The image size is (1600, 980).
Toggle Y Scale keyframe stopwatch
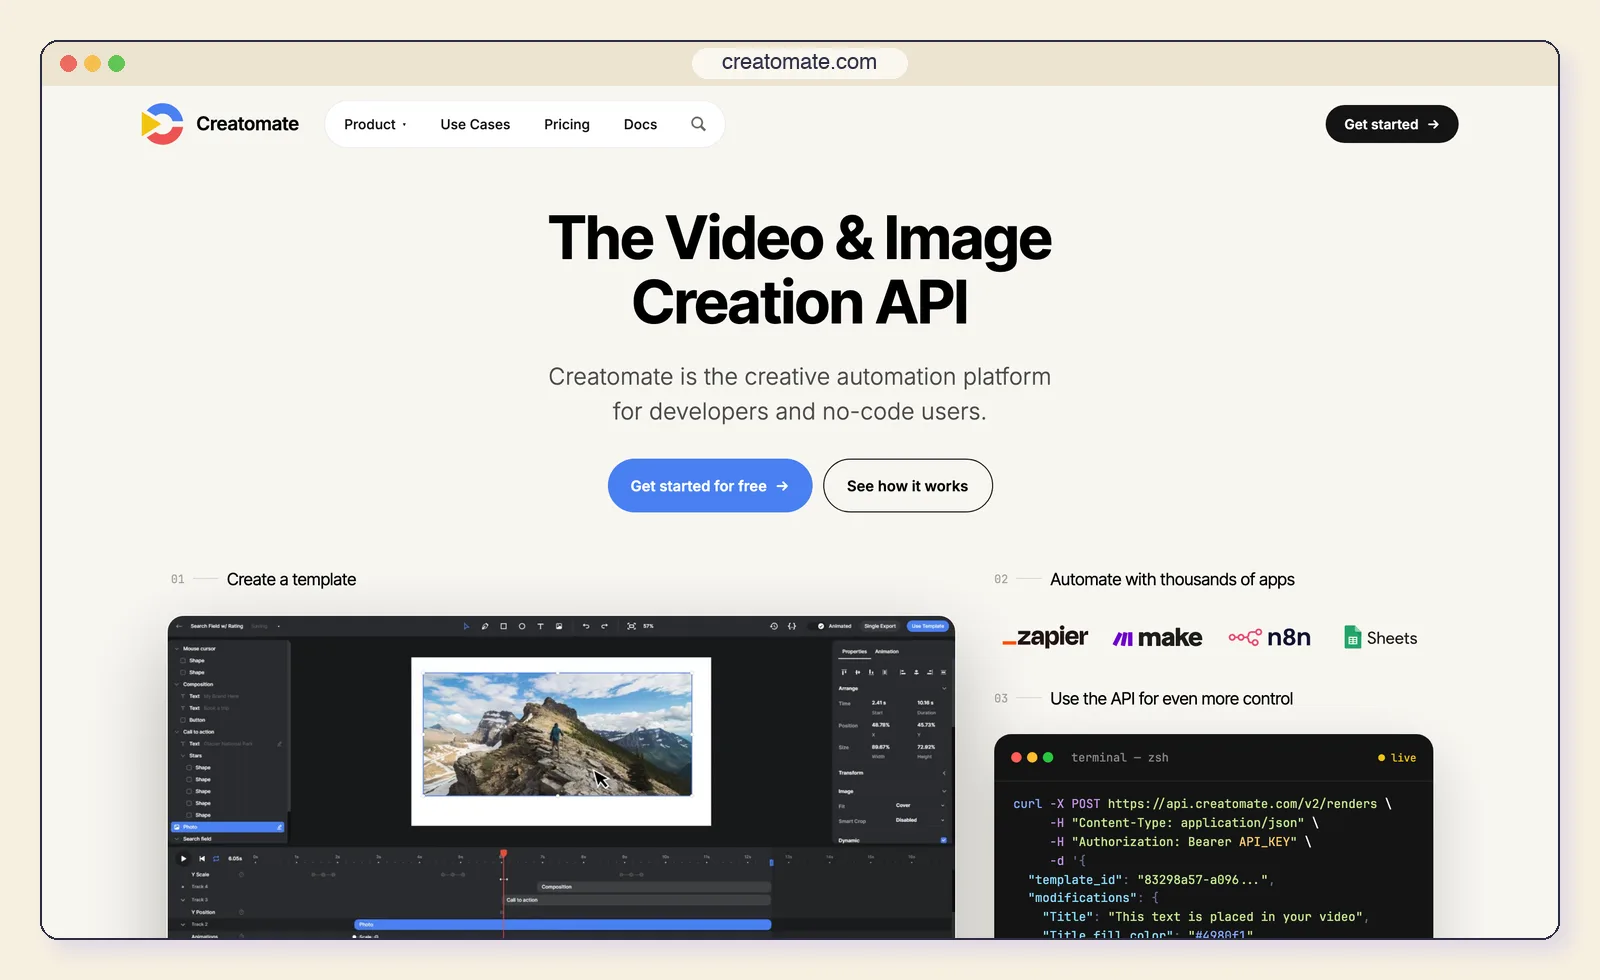pyautogui.click(x=241, y=874)
